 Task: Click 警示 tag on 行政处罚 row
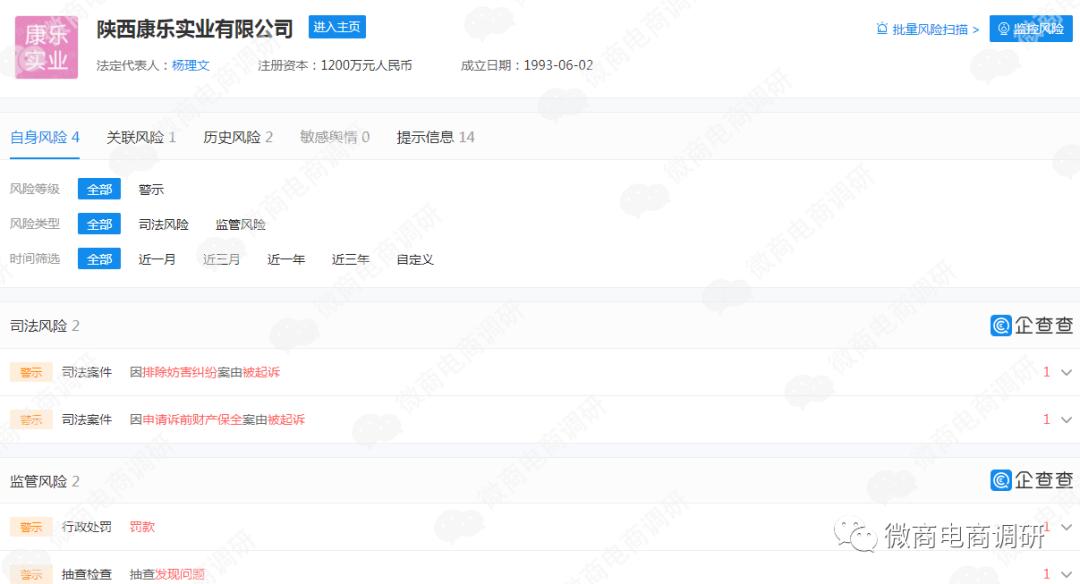pos(31,527)
